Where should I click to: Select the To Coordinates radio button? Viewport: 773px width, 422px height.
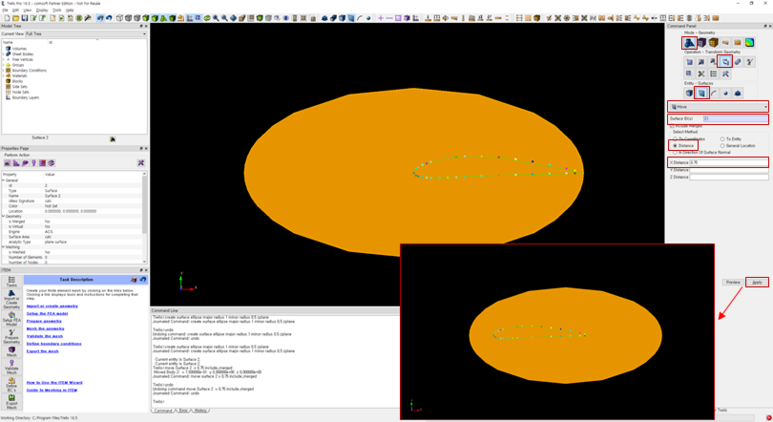675,139
